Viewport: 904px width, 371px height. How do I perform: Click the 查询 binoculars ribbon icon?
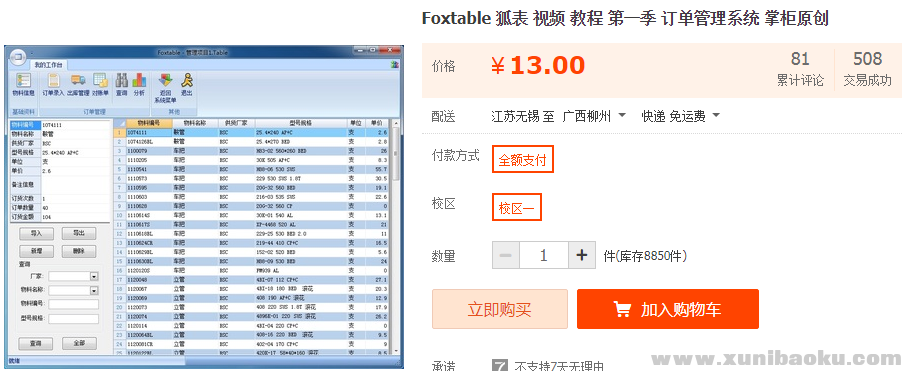122,85
